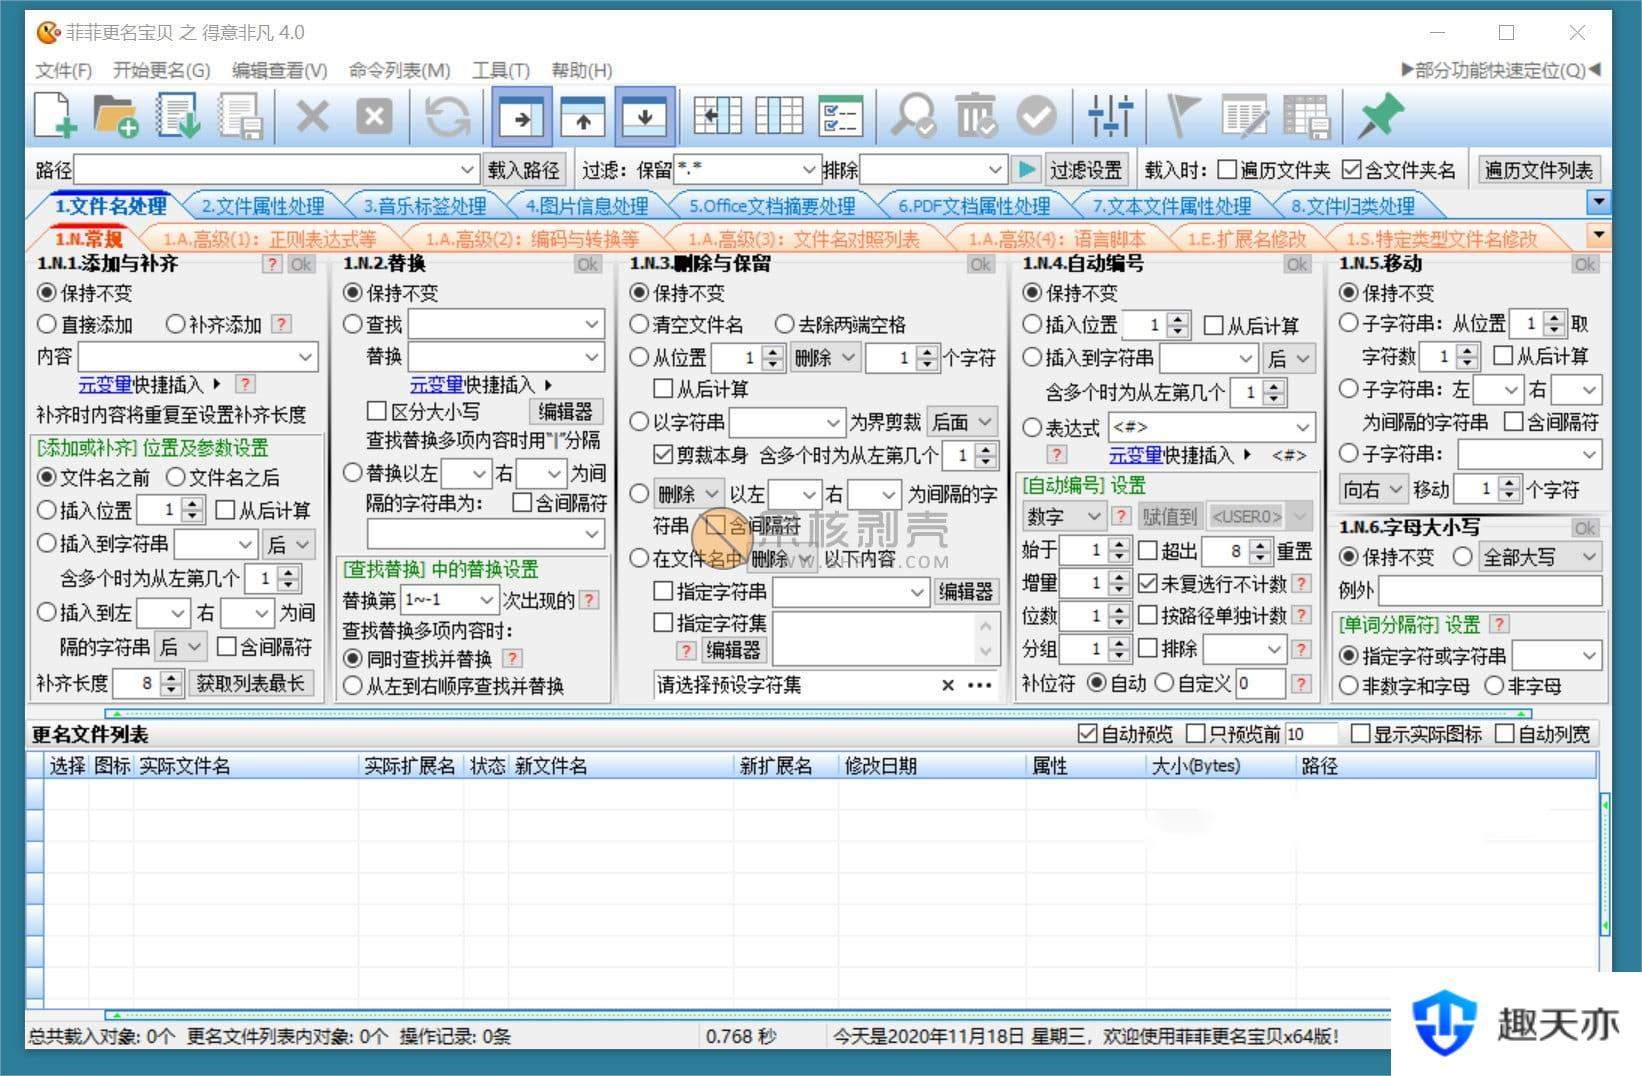Viewport: 1642px width, 1076px height.
Task: Click the blue arrow at tab row right end
Action: point(1598,203)
